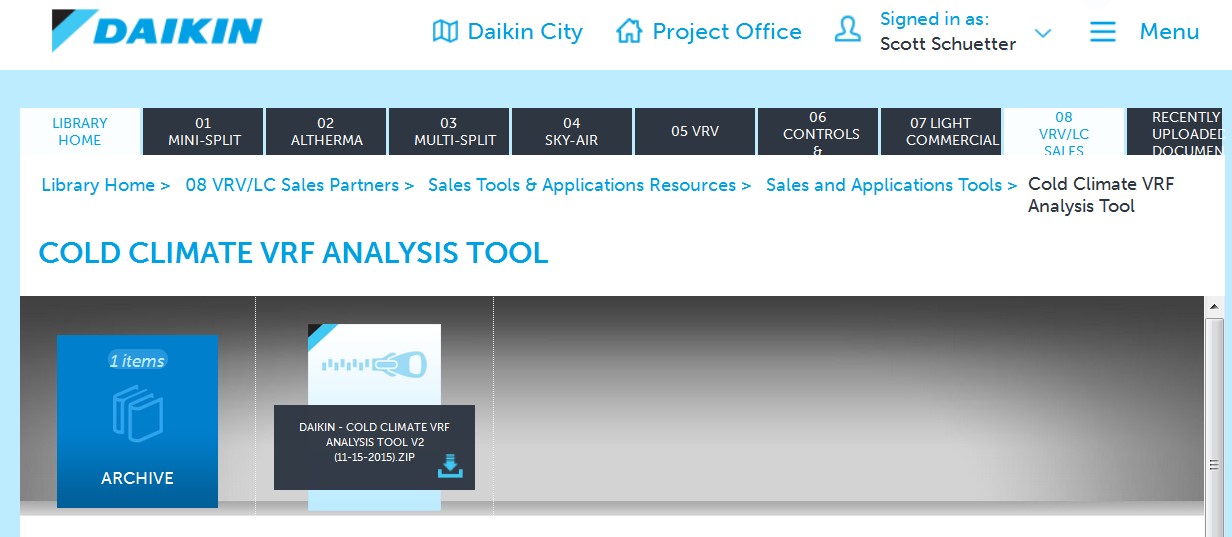The height and width of the screenshot is (537, 1232).
Task: Select the 07 Light Commercial tab
Action: [x=941, y=132]
